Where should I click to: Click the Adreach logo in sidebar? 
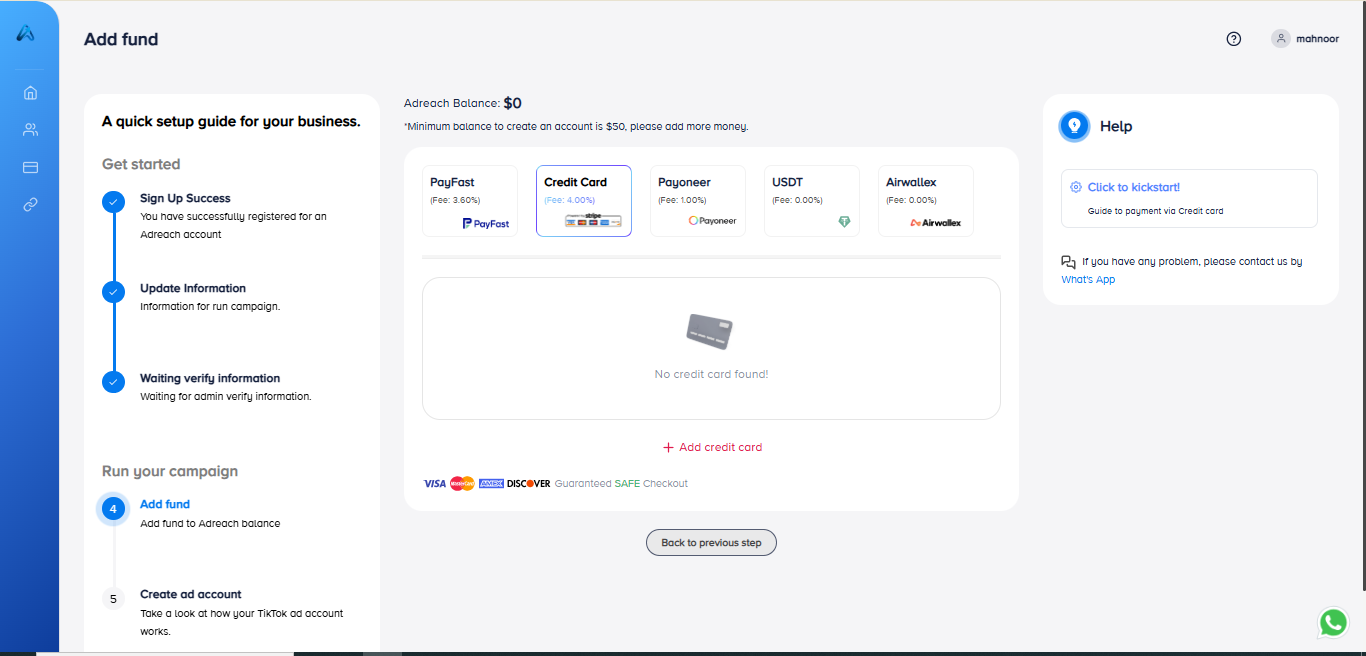[26, 34]
